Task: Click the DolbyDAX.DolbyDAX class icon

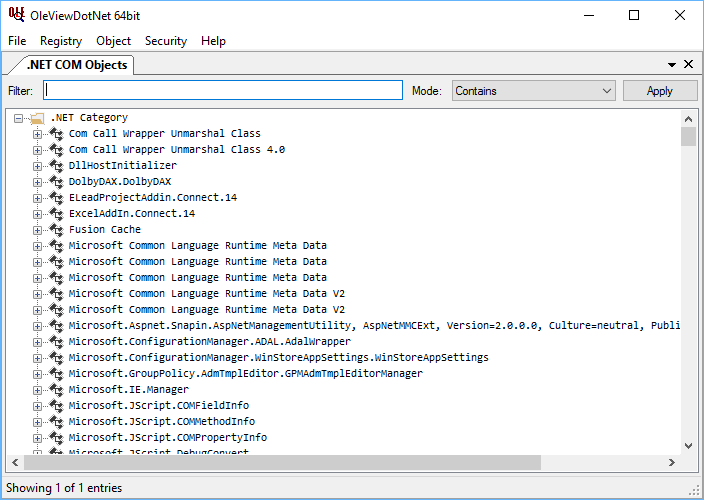Action: point(56,182)
